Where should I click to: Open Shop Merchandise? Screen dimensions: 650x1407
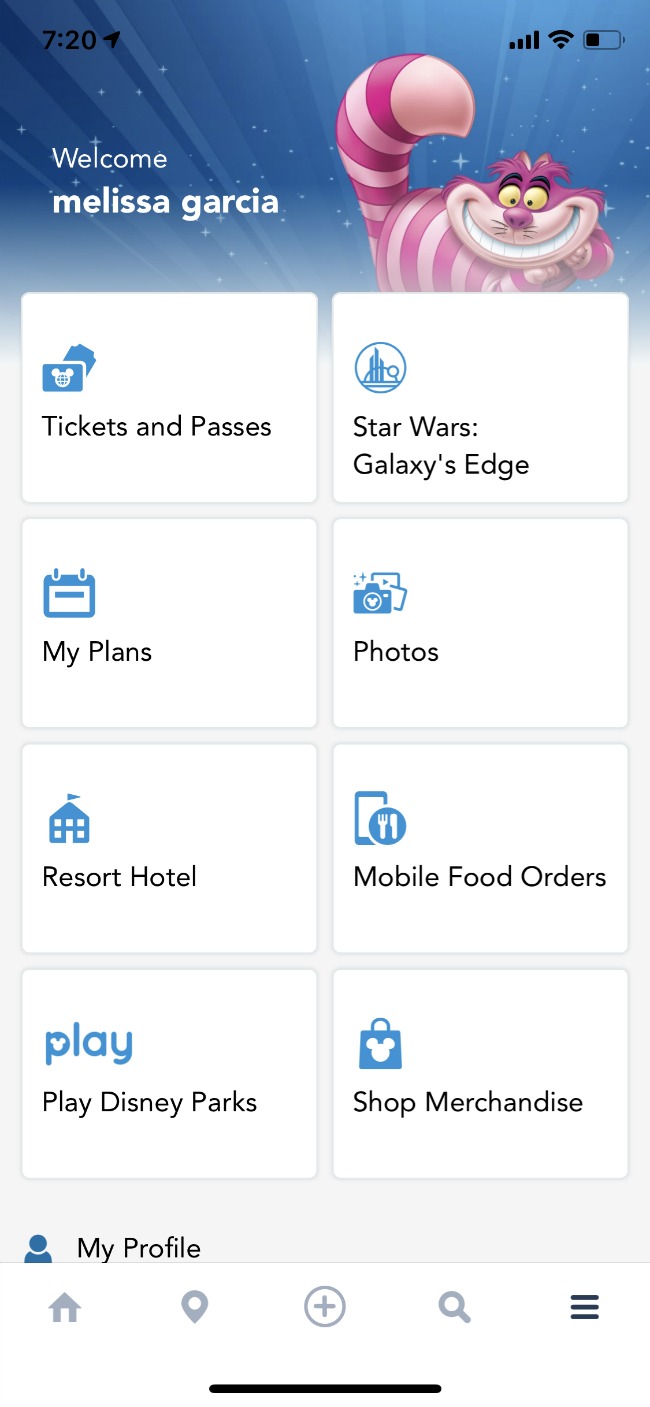[x=480, y=1073]
